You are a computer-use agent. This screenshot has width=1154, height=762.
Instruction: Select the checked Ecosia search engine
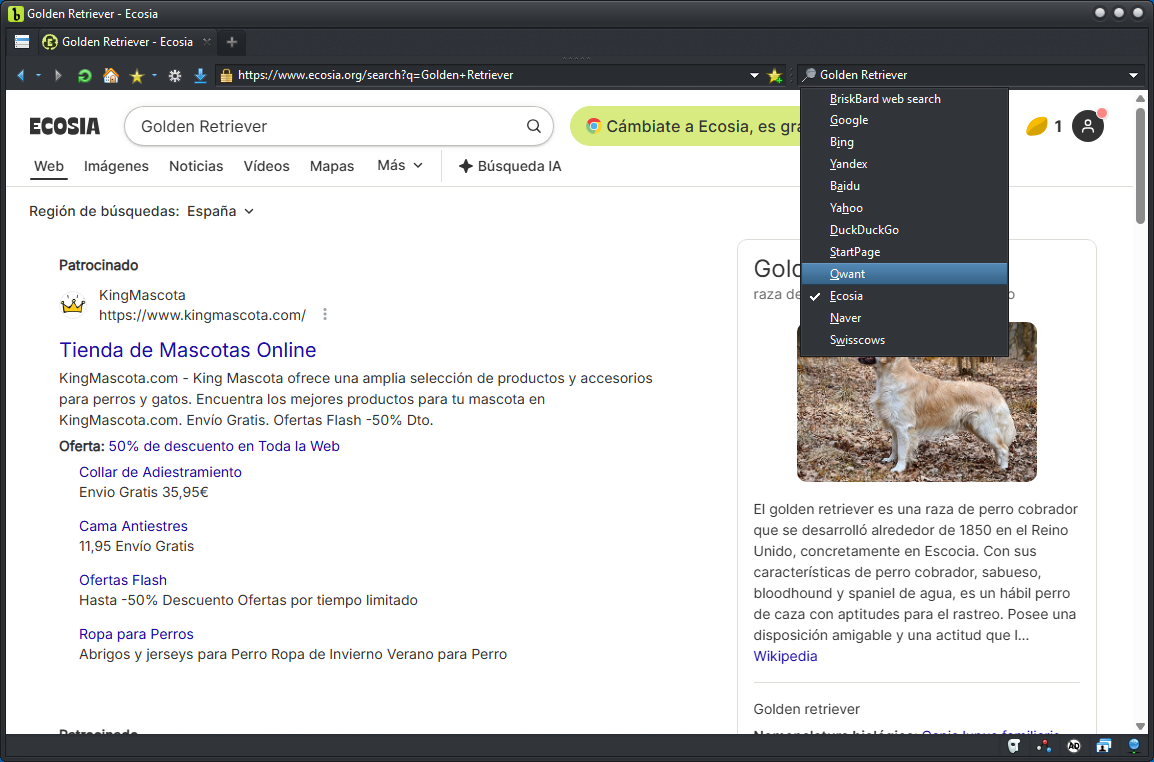846,296
